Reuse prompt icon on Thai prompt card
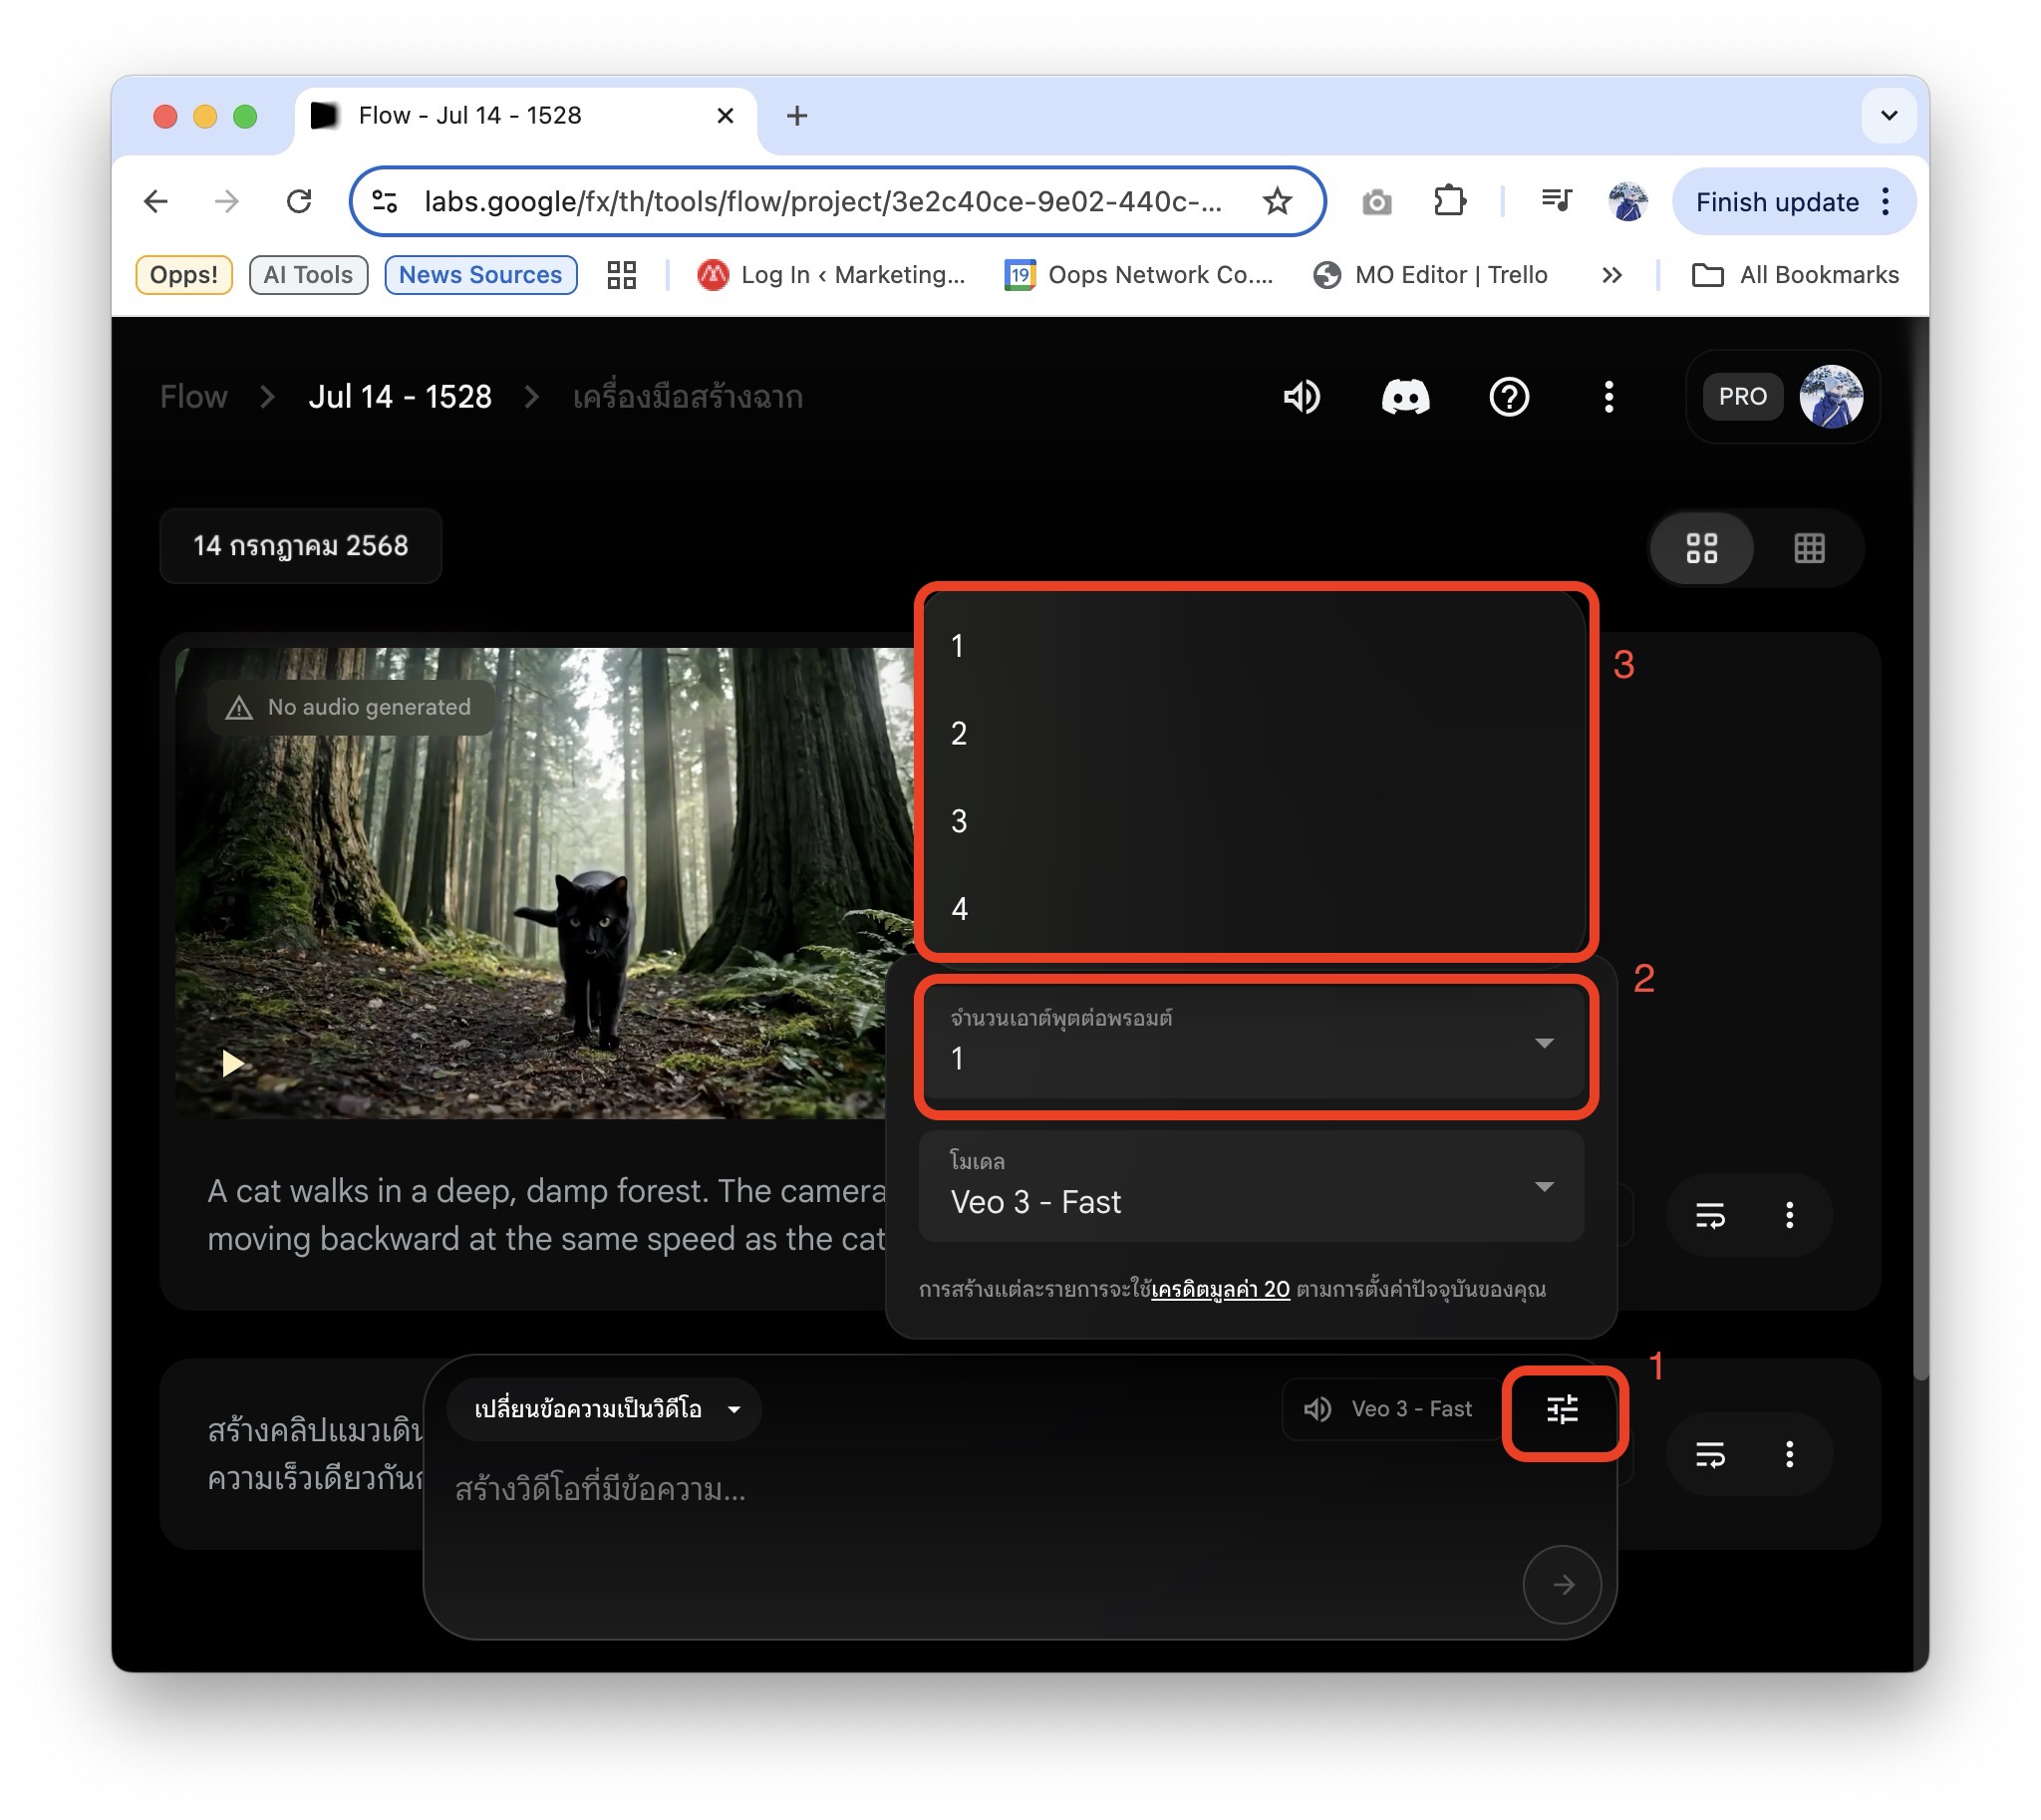The height and width of the screenshot is (1820, 2041). click(x=1710, y=1456)
